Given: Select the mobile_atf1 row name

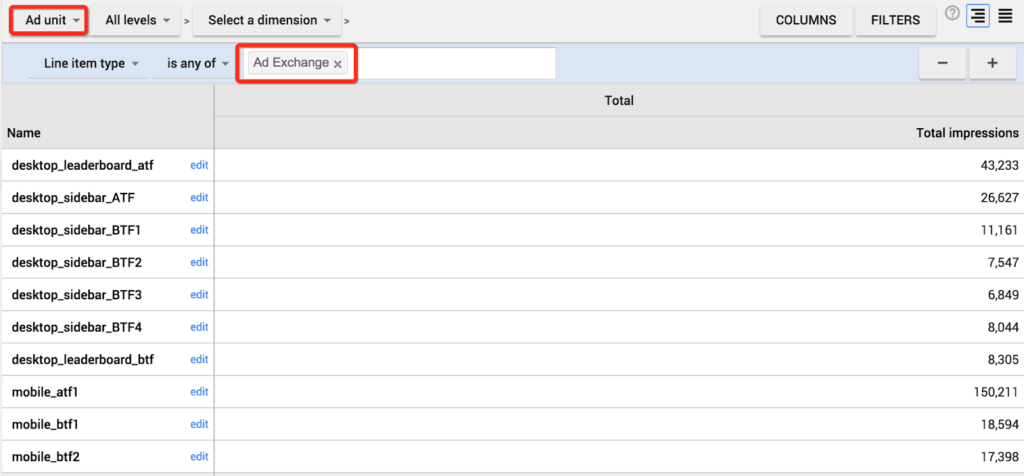Looking at the screenshot, I should [45, 392].
